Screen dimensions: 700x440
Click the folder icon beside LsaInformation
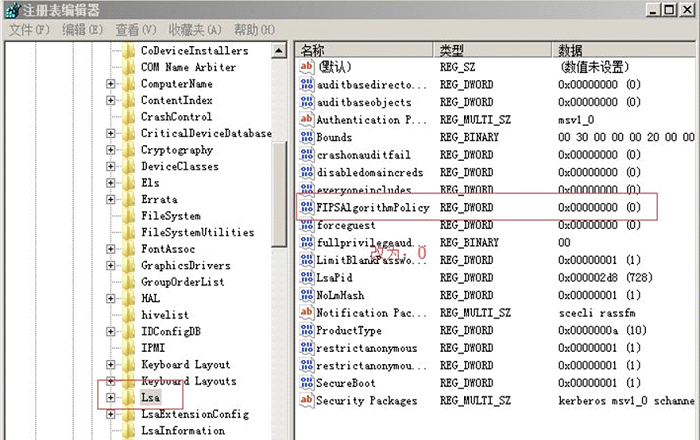pyautogui.click(x=129, y=431)
